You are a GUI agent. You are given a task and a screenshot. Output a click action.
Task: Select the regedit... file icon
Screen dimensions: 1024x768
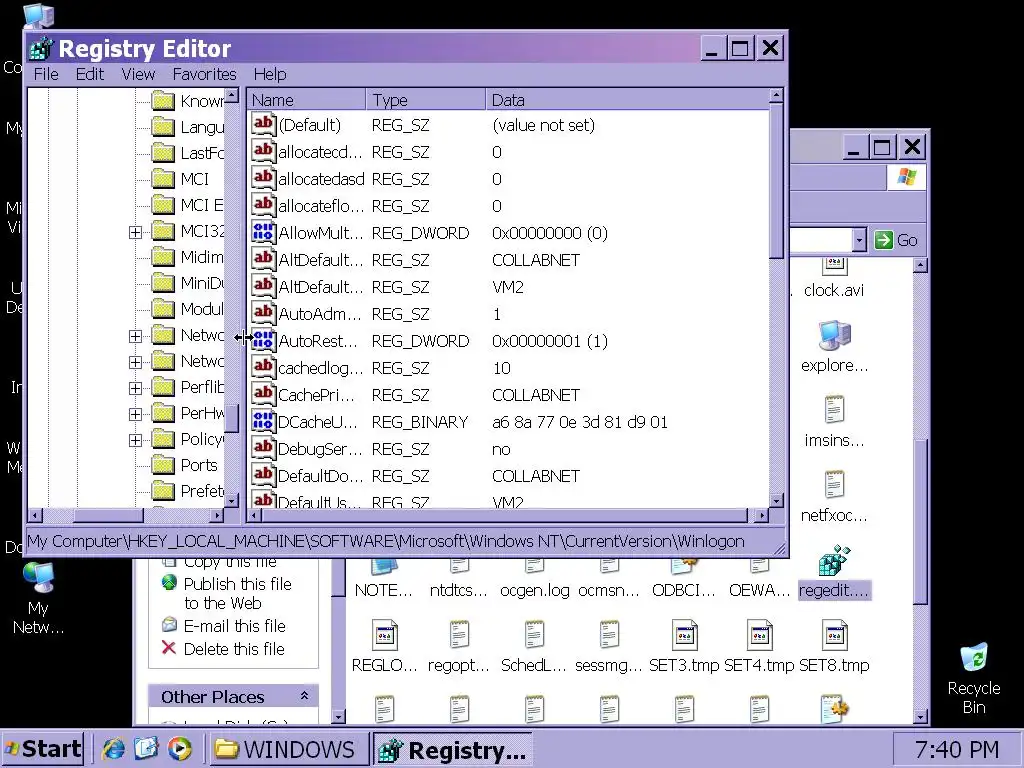coord(834,561)
